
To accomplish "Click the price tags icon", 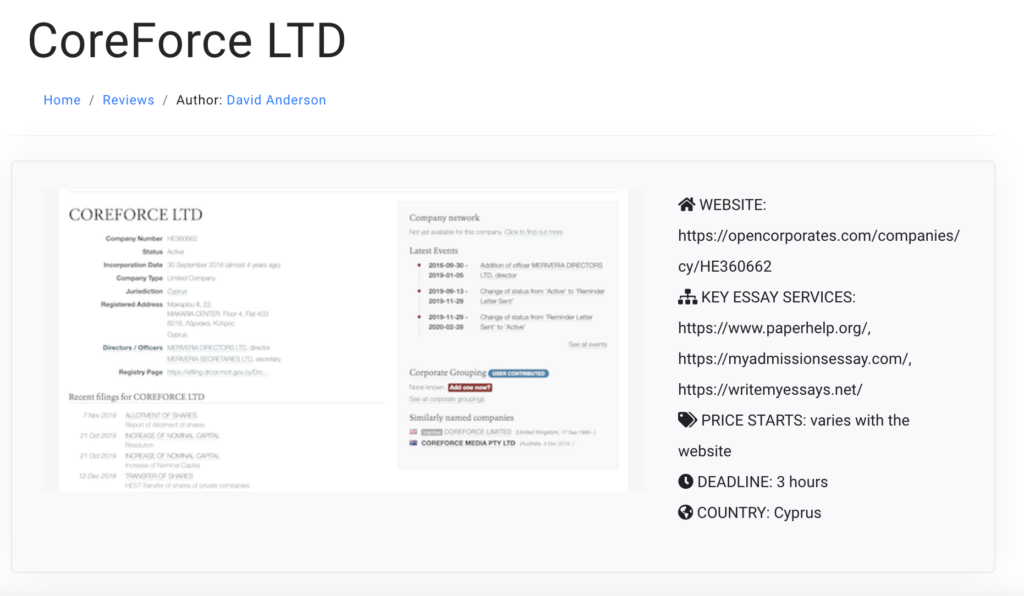I will (687, 420).
